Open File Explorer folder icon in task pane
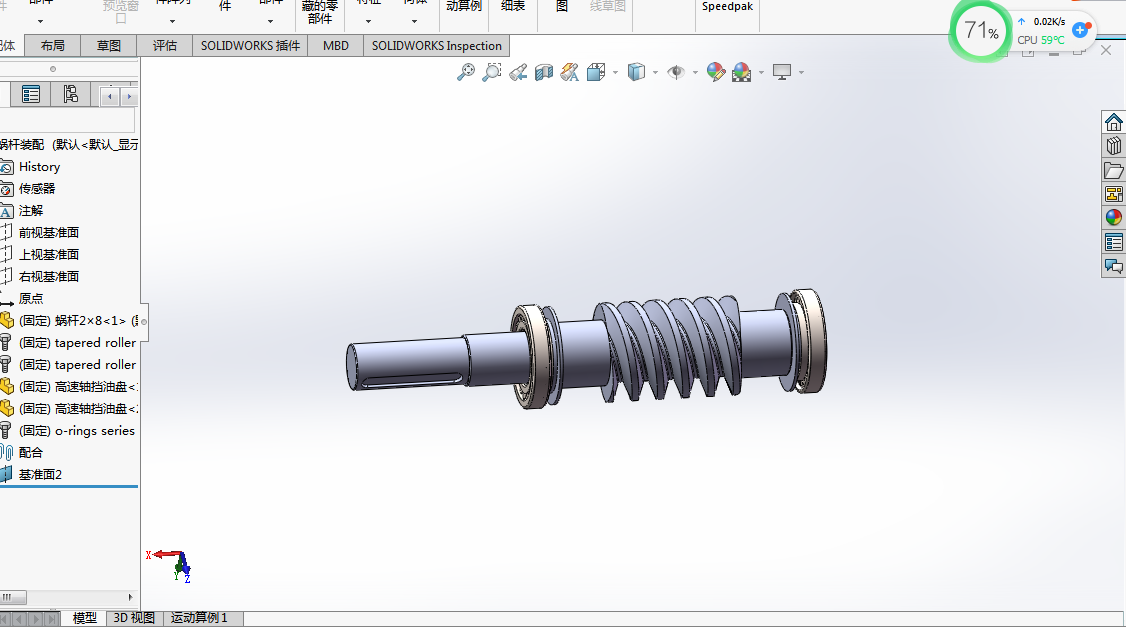The width and height of the screenshot is (1126, 627). [x=1113, y=170]
